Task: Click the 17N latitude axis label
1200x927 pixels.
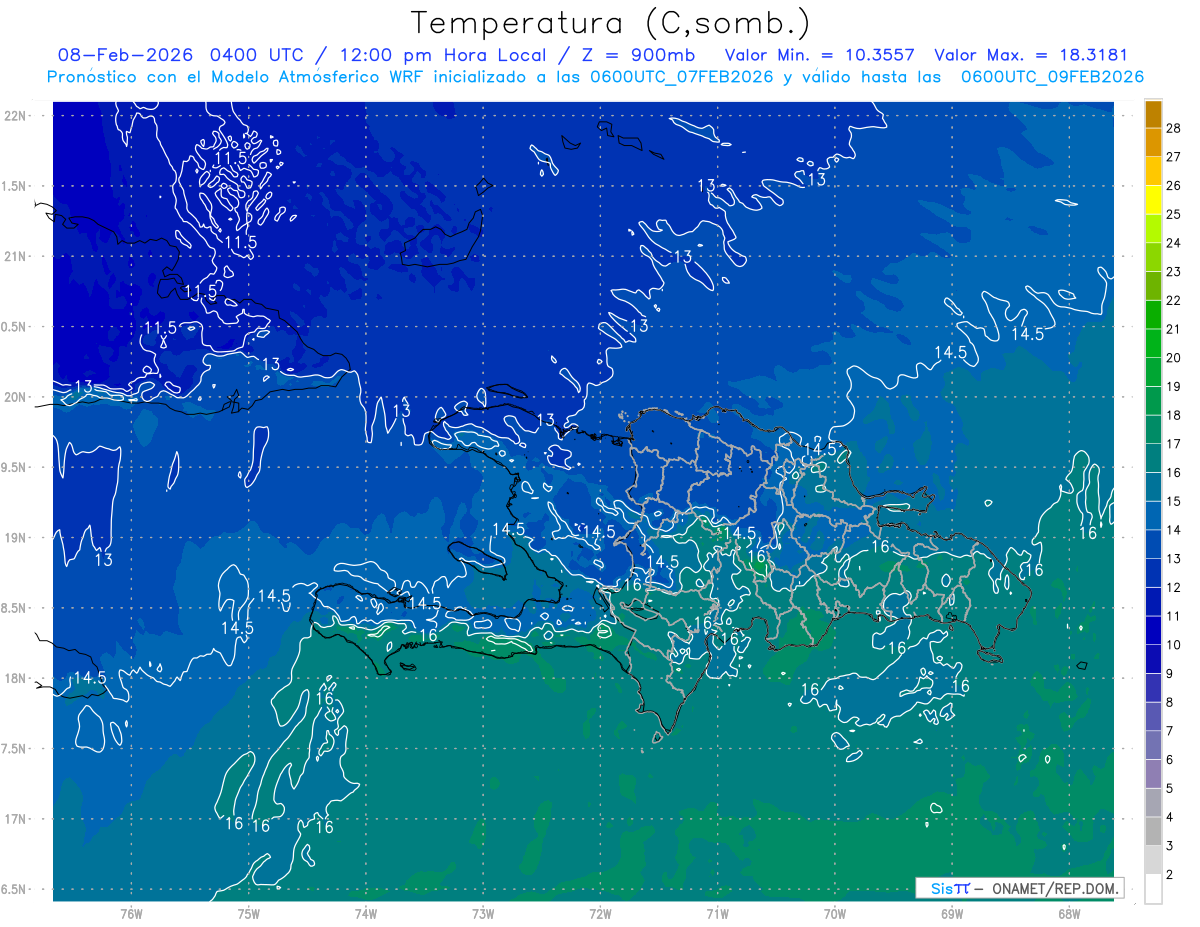Action: (x=15, y=819)
